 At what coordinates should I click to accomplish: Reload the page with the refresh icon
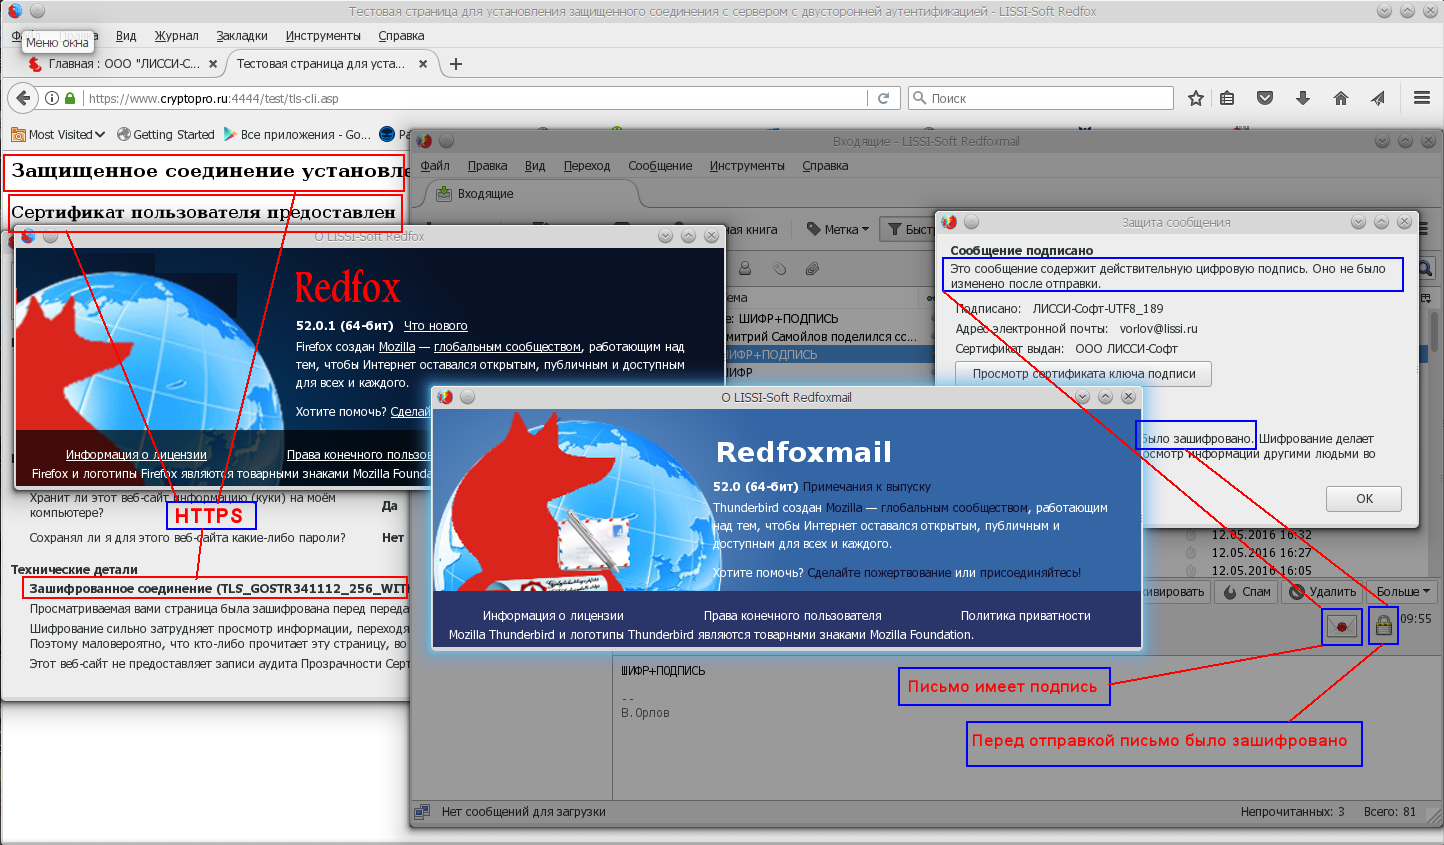click(883, 98)
